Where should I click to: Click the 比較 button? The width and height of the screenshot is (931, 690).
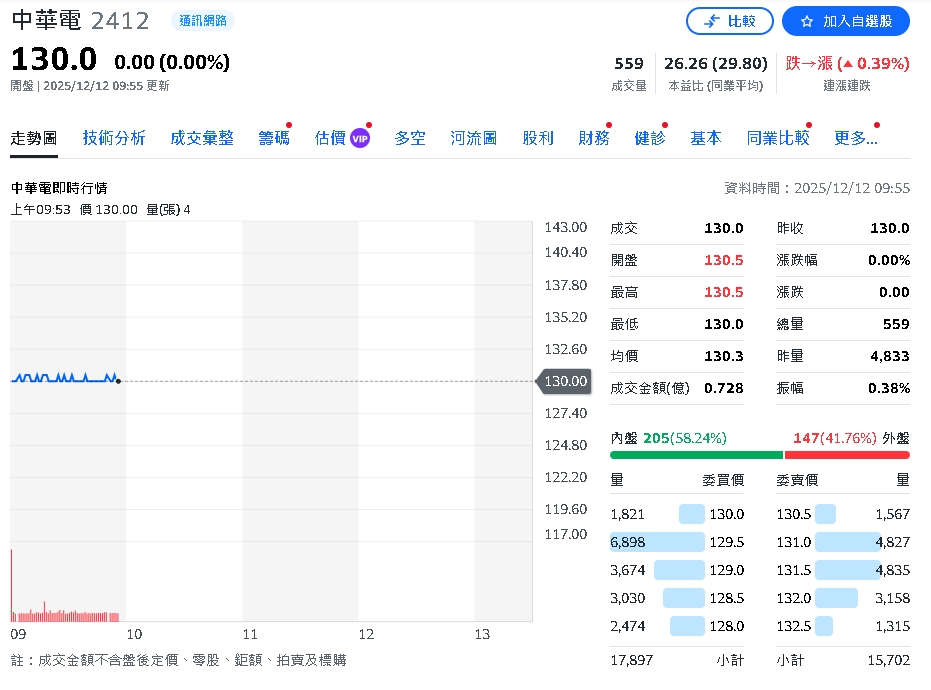tap(730, 21)
